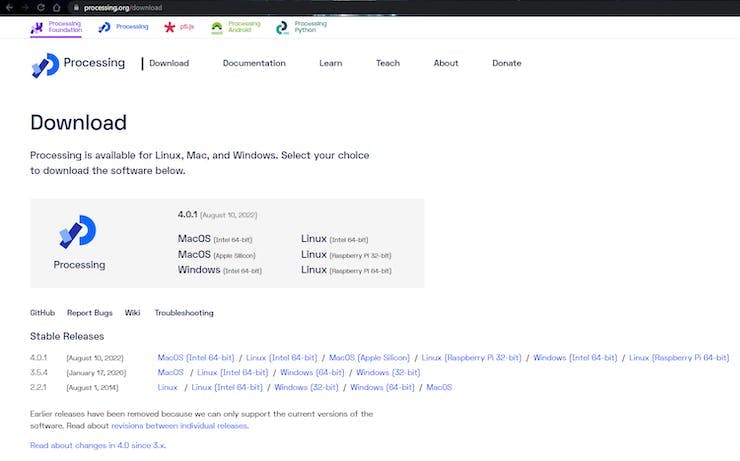Image resolution: width=740 pixels, height=461 pixels.
Task: Click 4.0.1 Windows (Intel 64-bit) release link
Action: [x=575, y=358]
